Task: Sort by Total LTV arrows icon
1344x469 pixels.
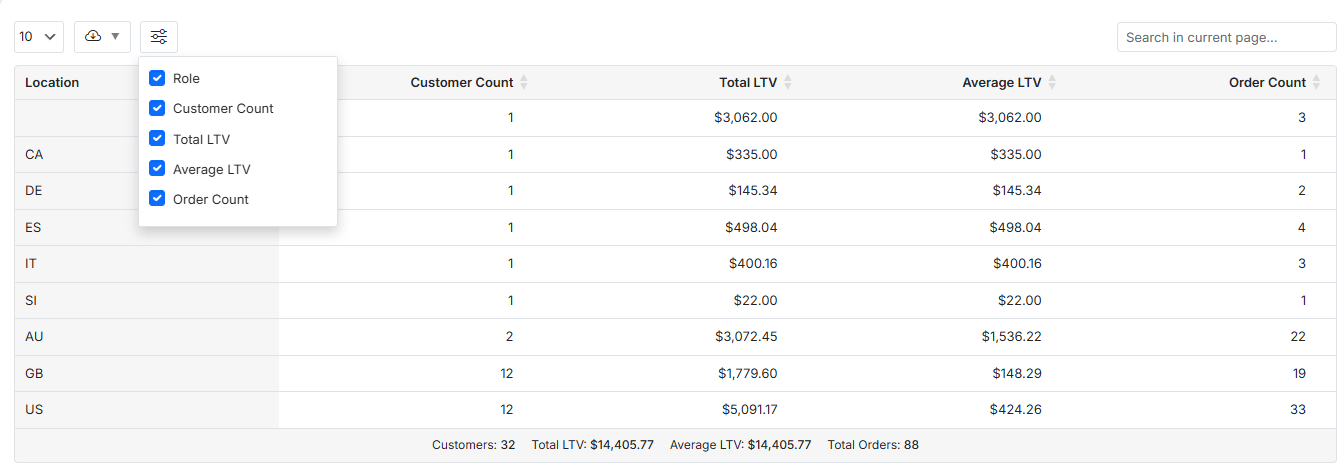Action: [788, 83]
